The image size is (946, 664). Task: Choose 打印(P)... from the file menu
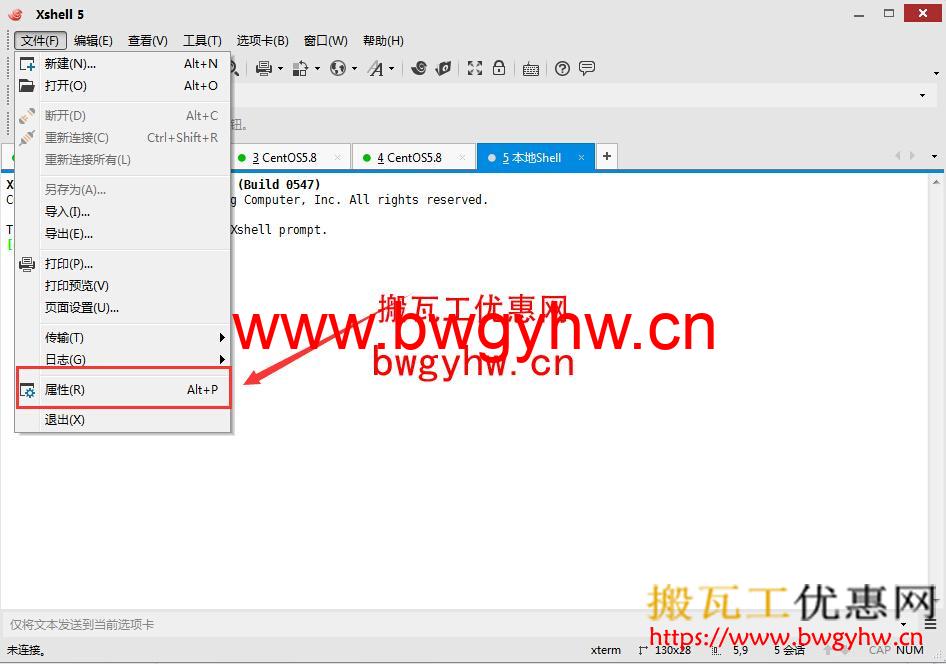pyautogui.click(x=122, y=264)
